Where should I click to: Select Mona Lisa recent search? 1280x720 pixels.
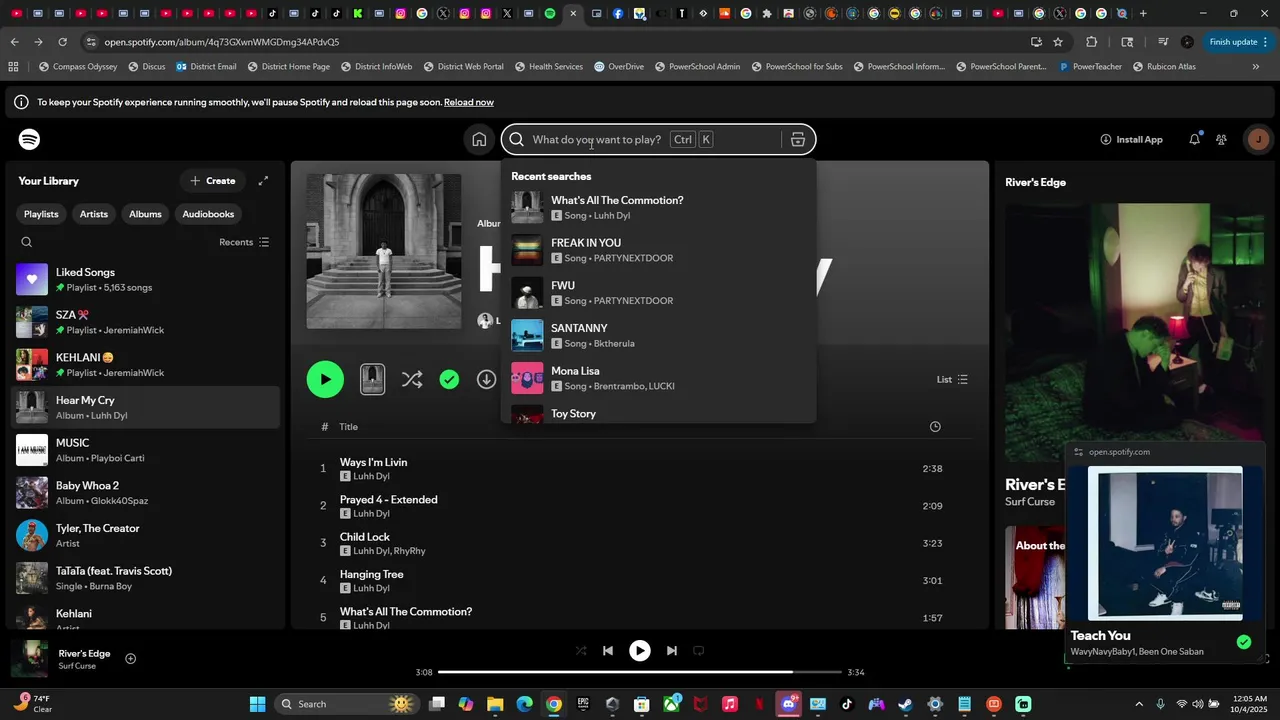[659, 378]
